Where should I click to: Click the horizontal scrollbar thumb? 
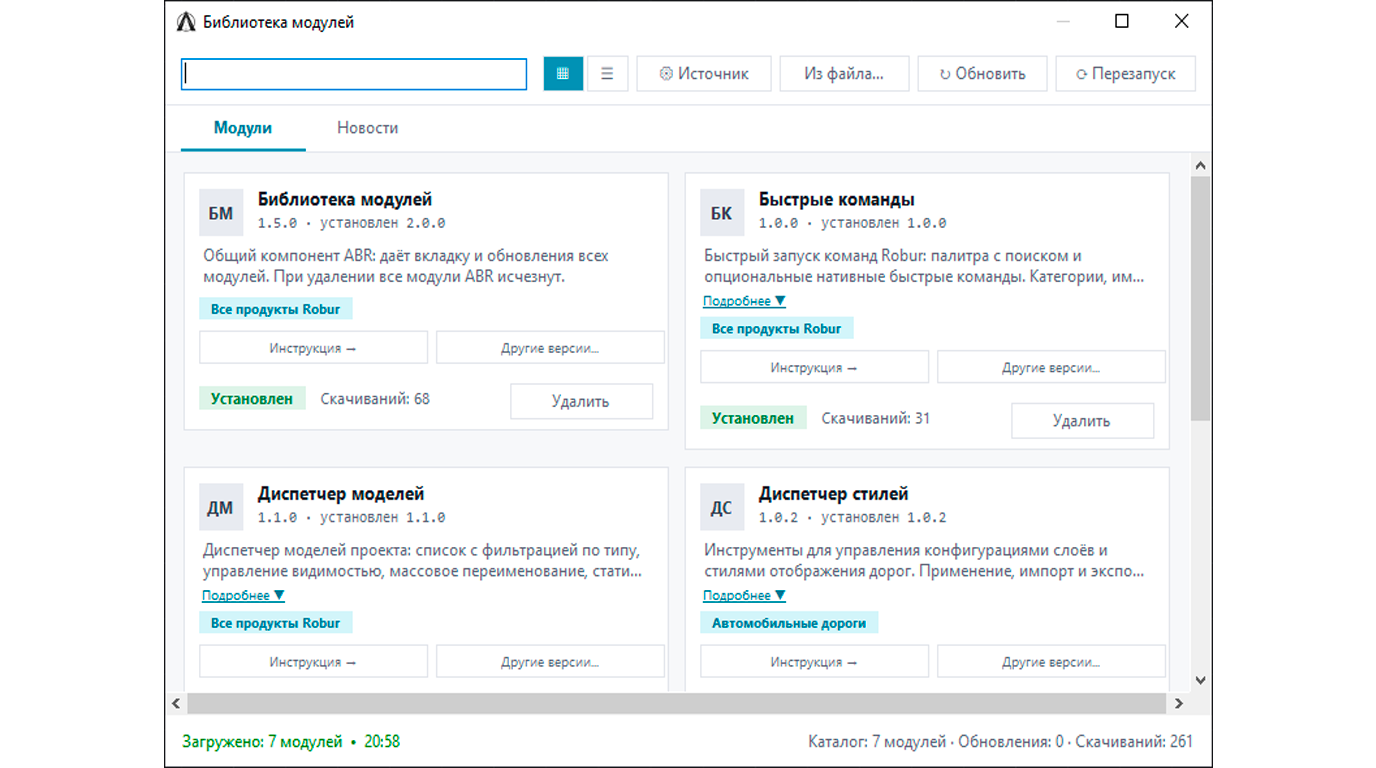[676, 703]
